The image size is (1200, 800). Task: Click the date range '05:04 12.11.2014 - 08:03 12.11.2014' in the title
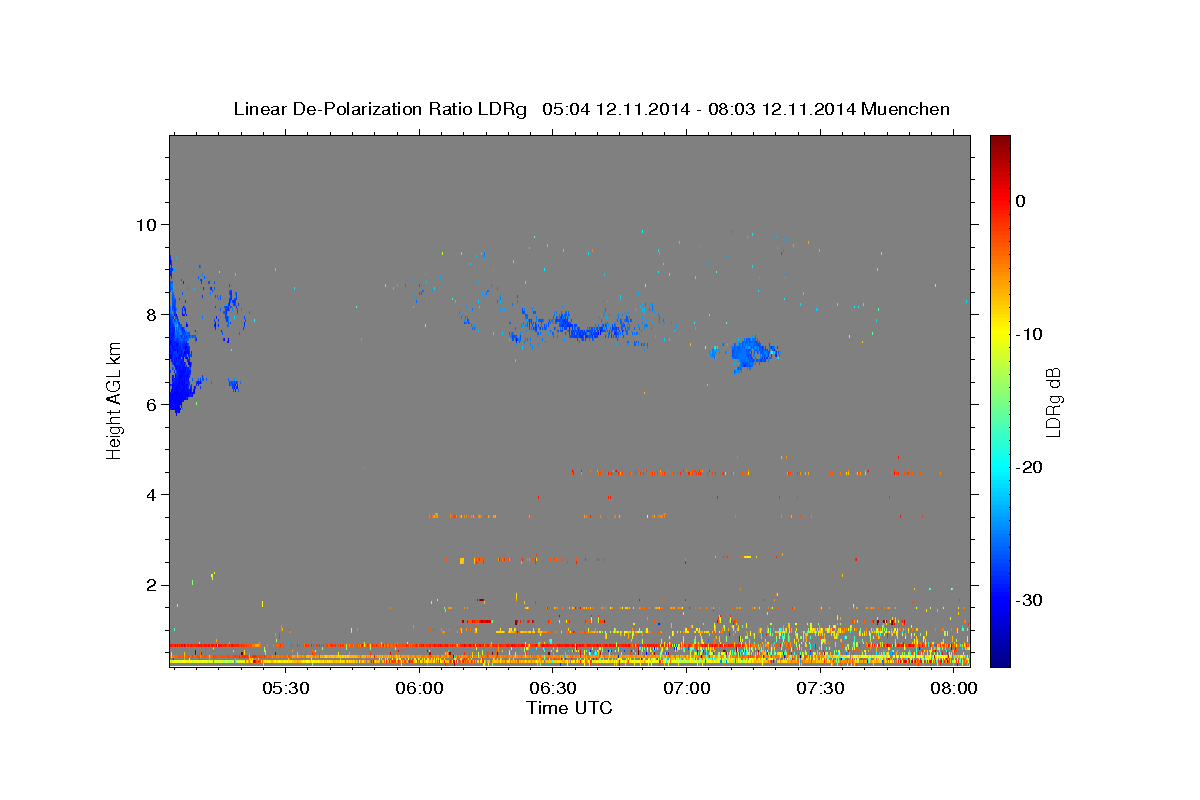click(x=698, y=109)
